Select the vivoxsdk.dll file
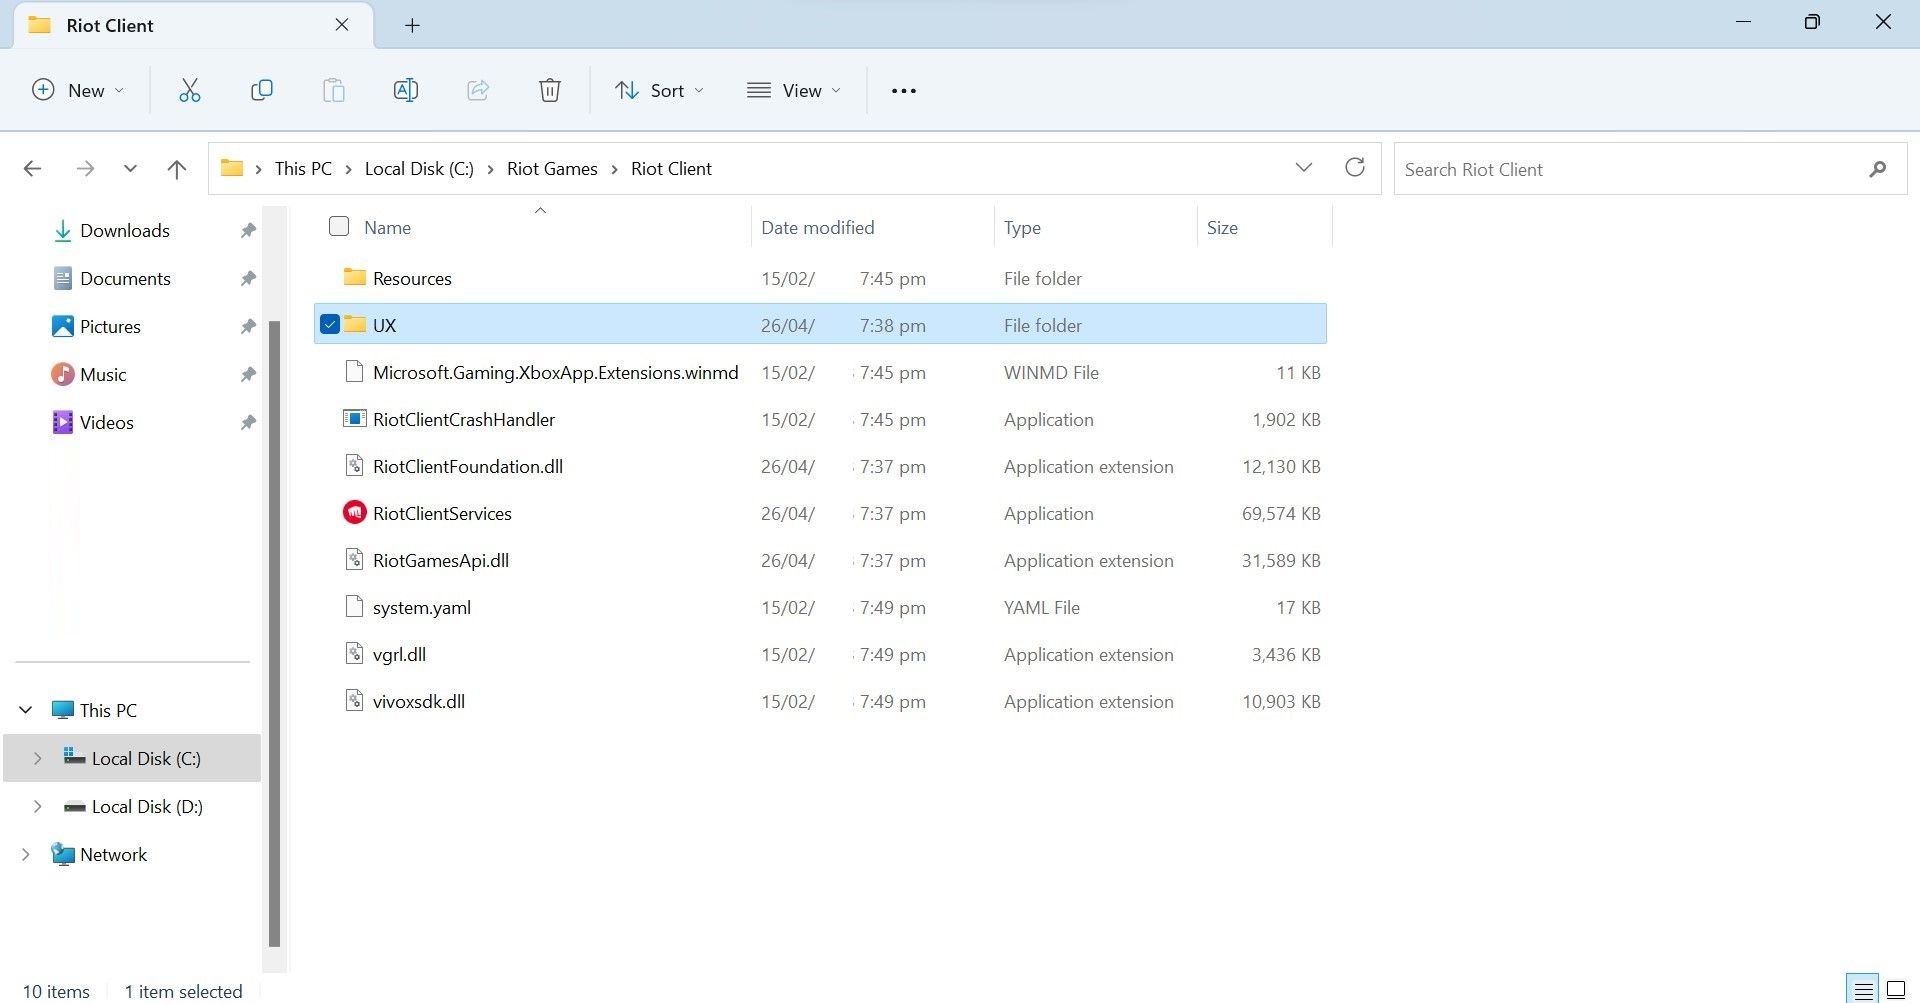Viewport: 1920px width, 1003px height. point(418,701)
